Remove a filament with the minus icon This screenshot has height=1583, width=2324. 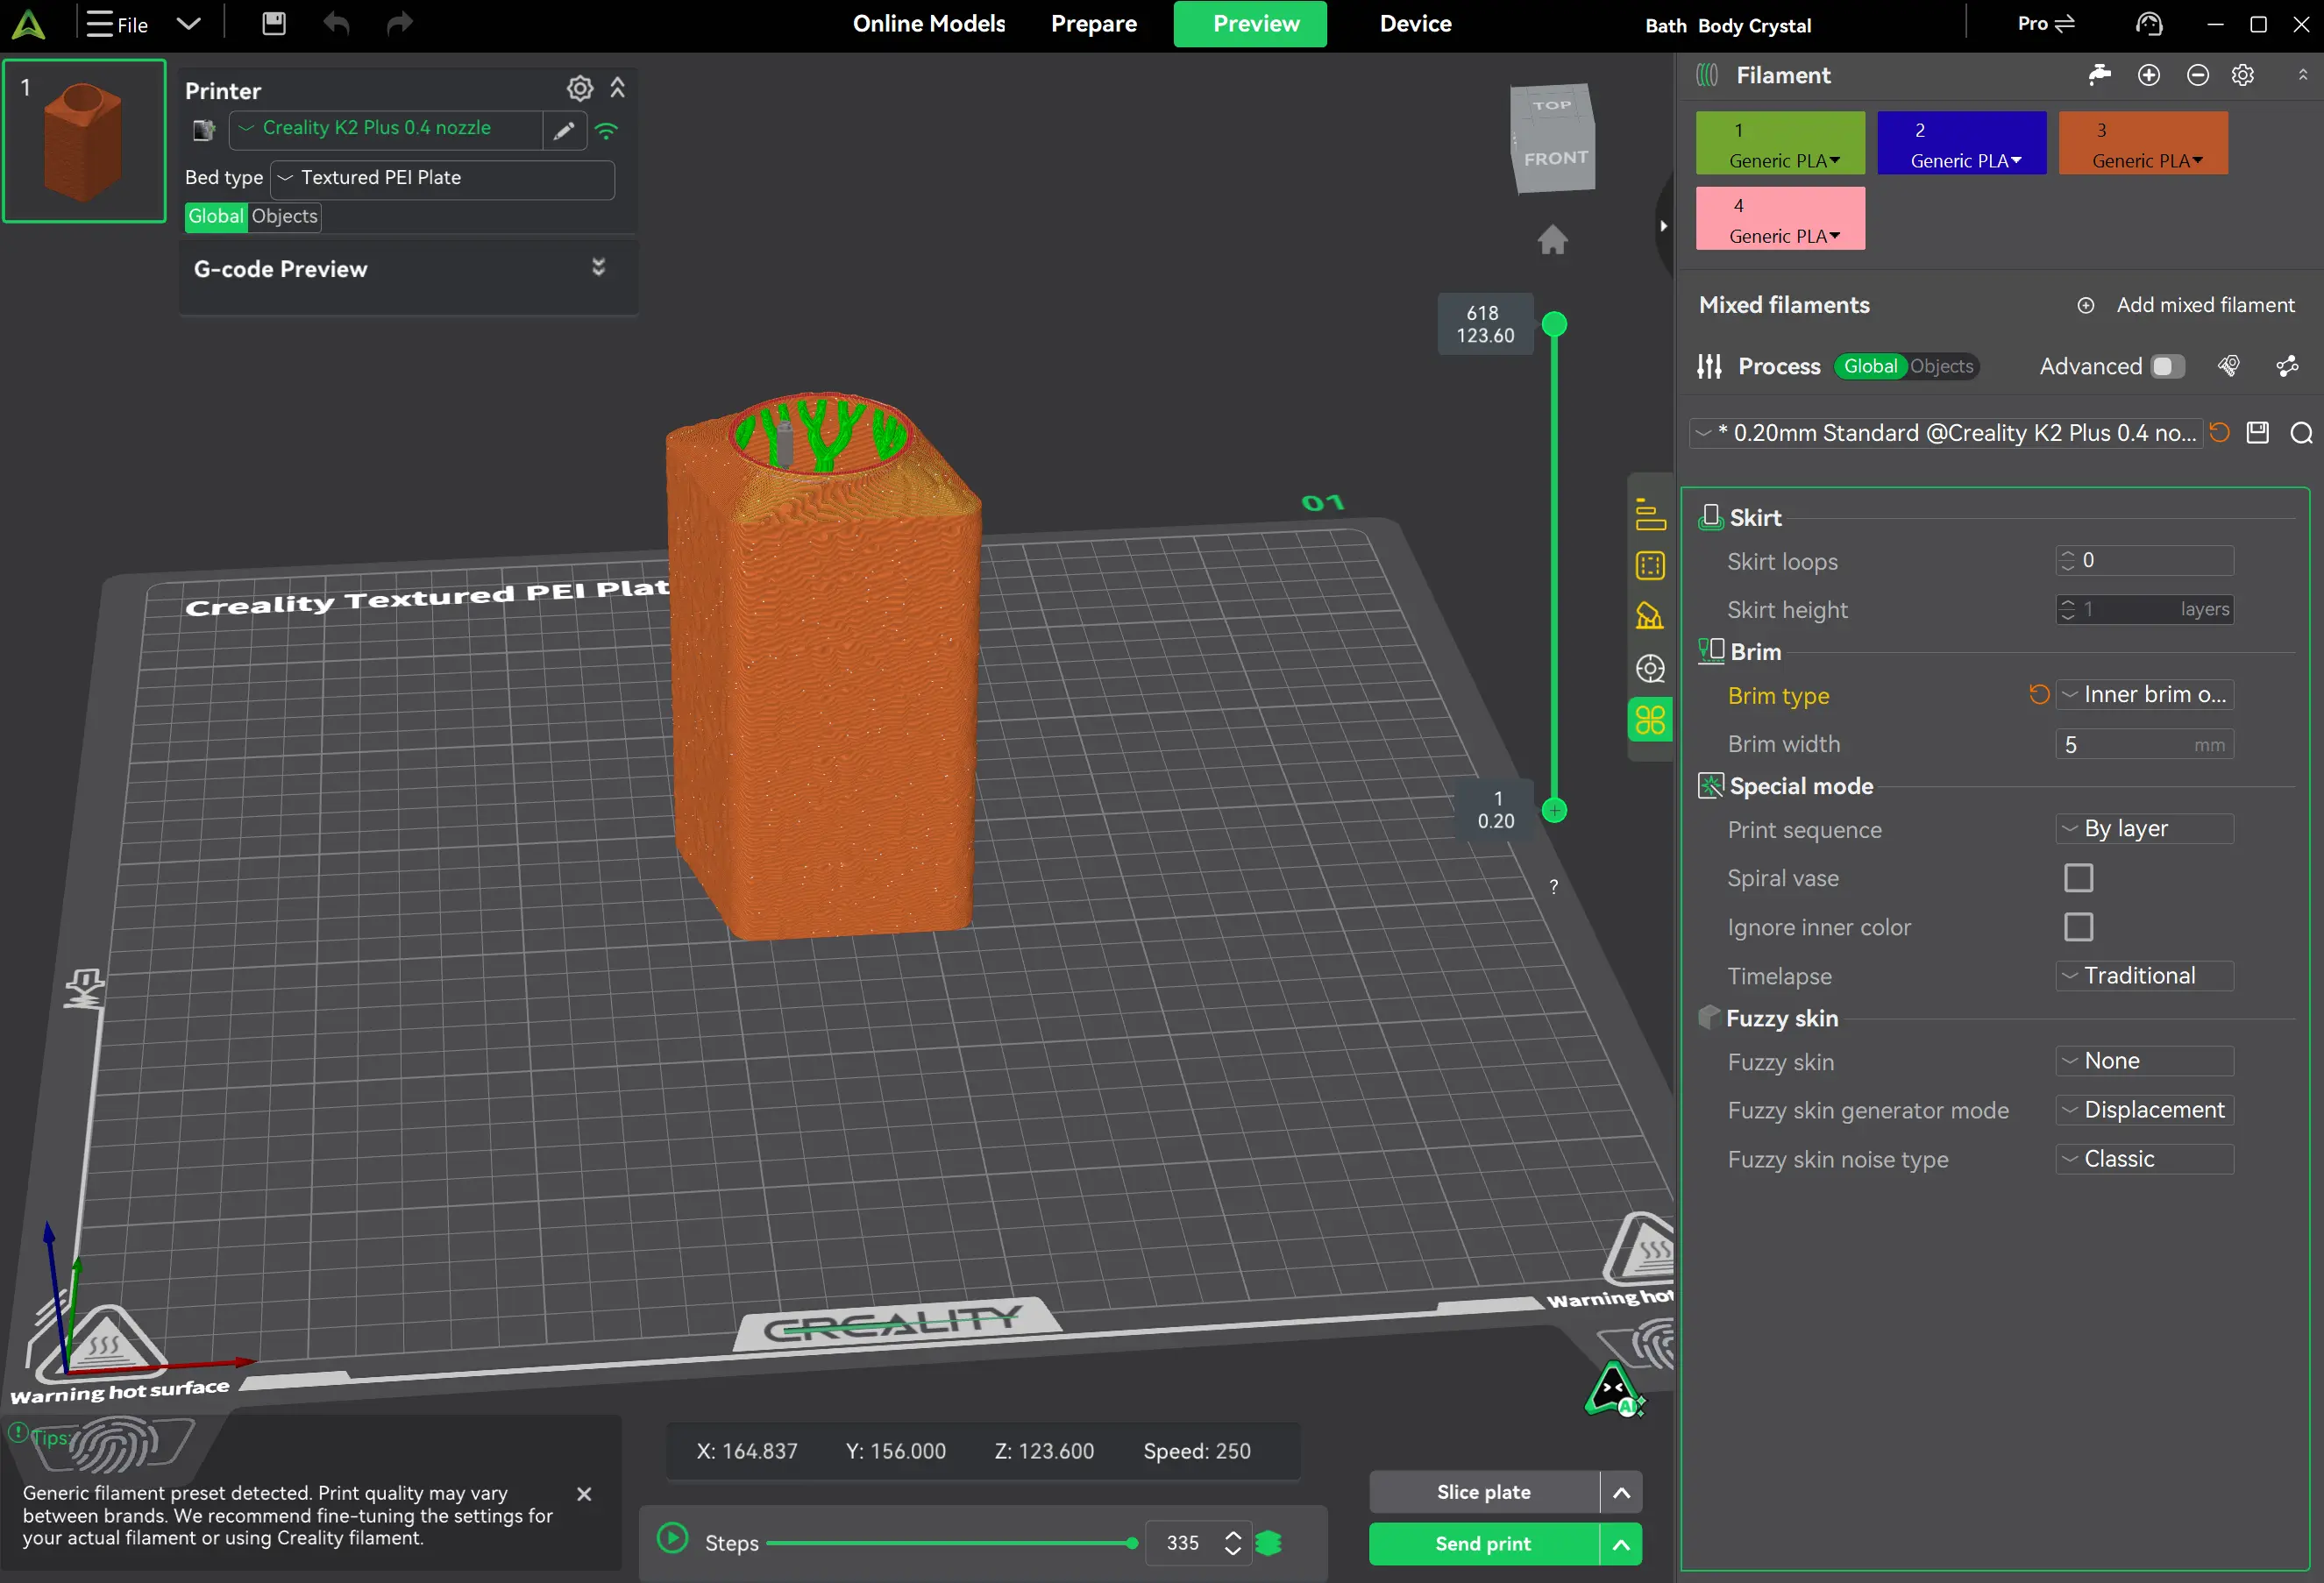pos(2197,75)
